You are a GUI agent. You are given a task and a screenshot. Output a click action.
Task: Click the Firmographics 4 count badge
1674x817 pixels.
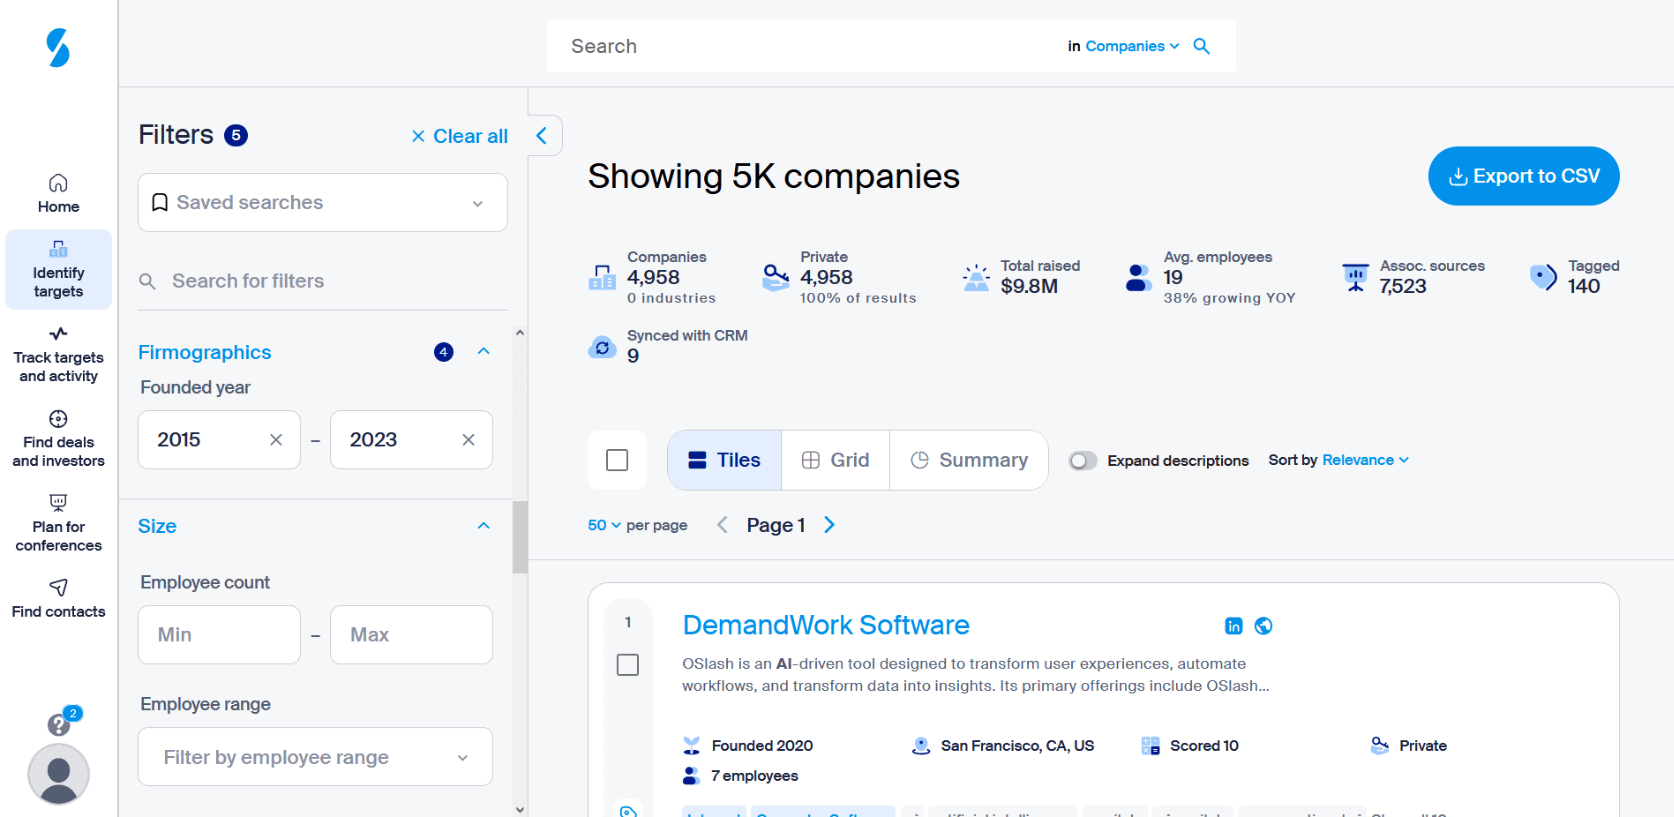pos(444,352)
